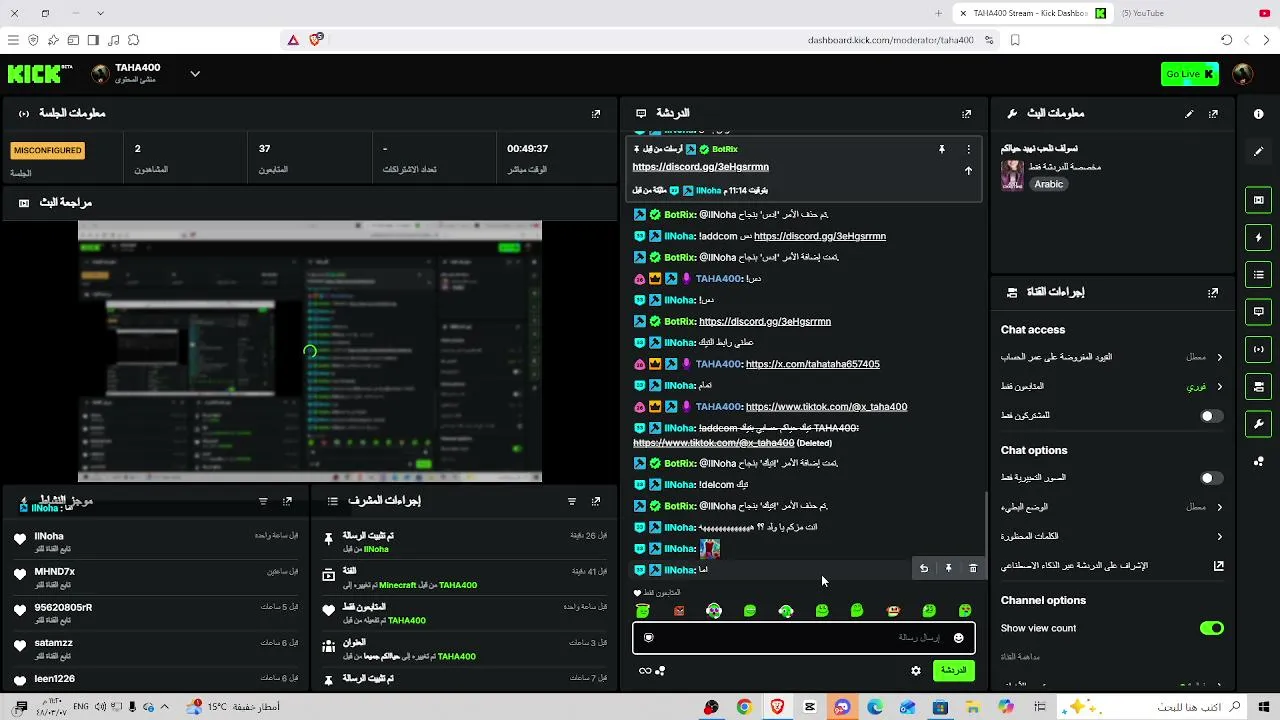1280x720 pixels.
Task: Open the x.com/tahataha657405 link in chat
Action: pos(813,364)
